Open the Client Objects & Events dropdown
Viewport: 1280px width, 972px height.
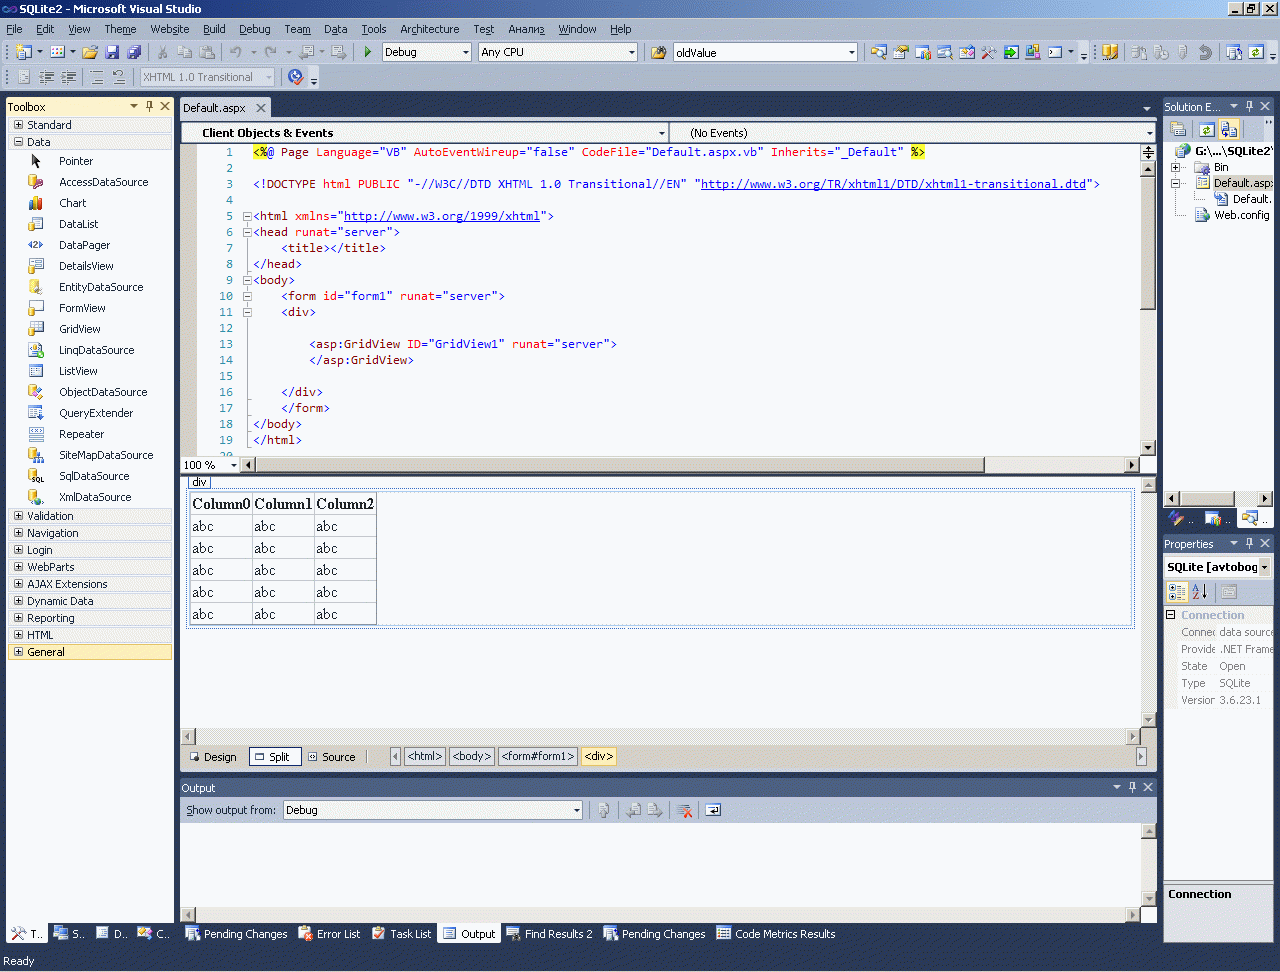(661, 133)
